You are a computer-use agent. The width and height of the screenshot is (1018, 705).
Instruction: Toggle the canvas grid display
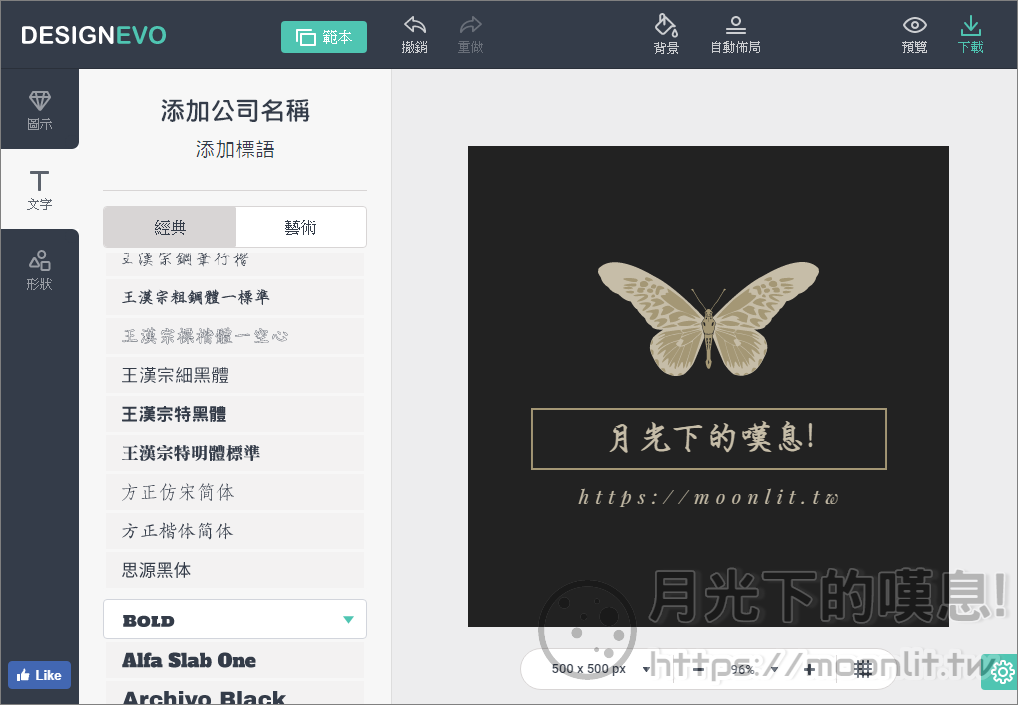(x=864, y=669)
